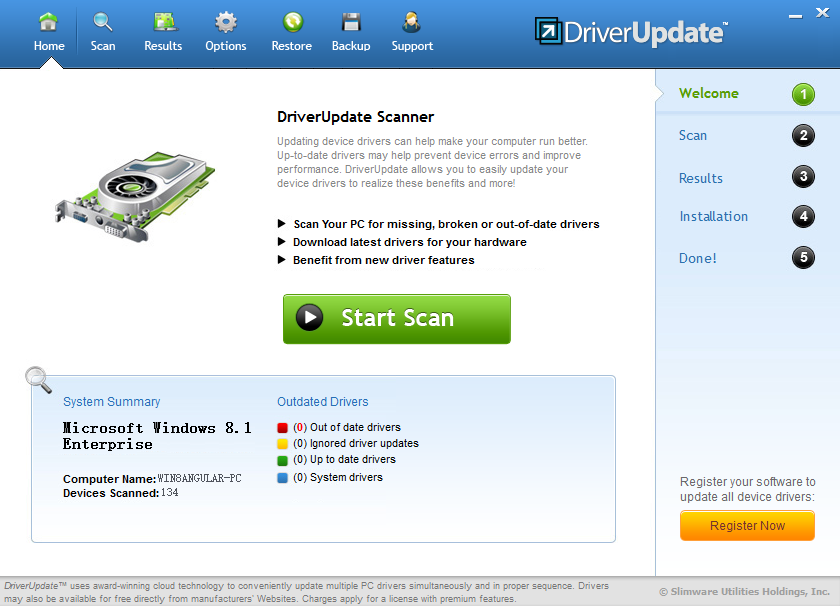Screen dimensions: 840x606
Task: Click the play icon on Start Scan
Action: (x=310, y=317)
